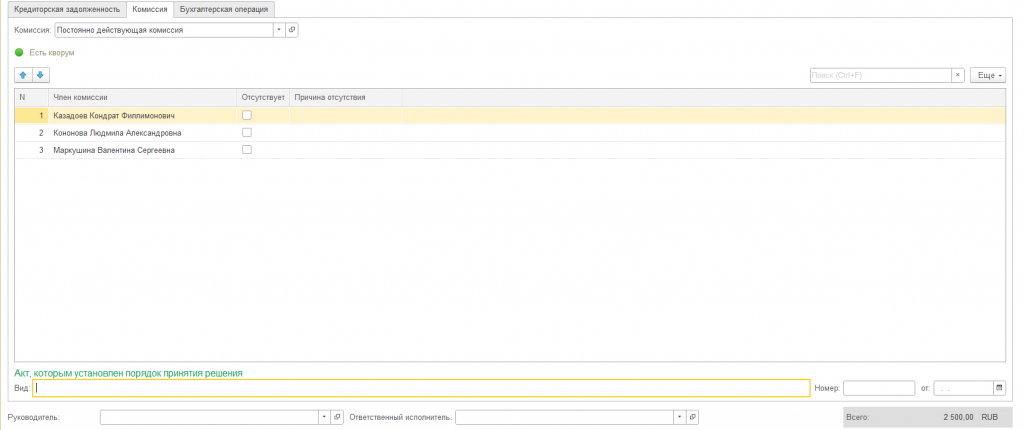Click the row number cell 3
Screen dimensions: 1024x430
coord(32,150)
